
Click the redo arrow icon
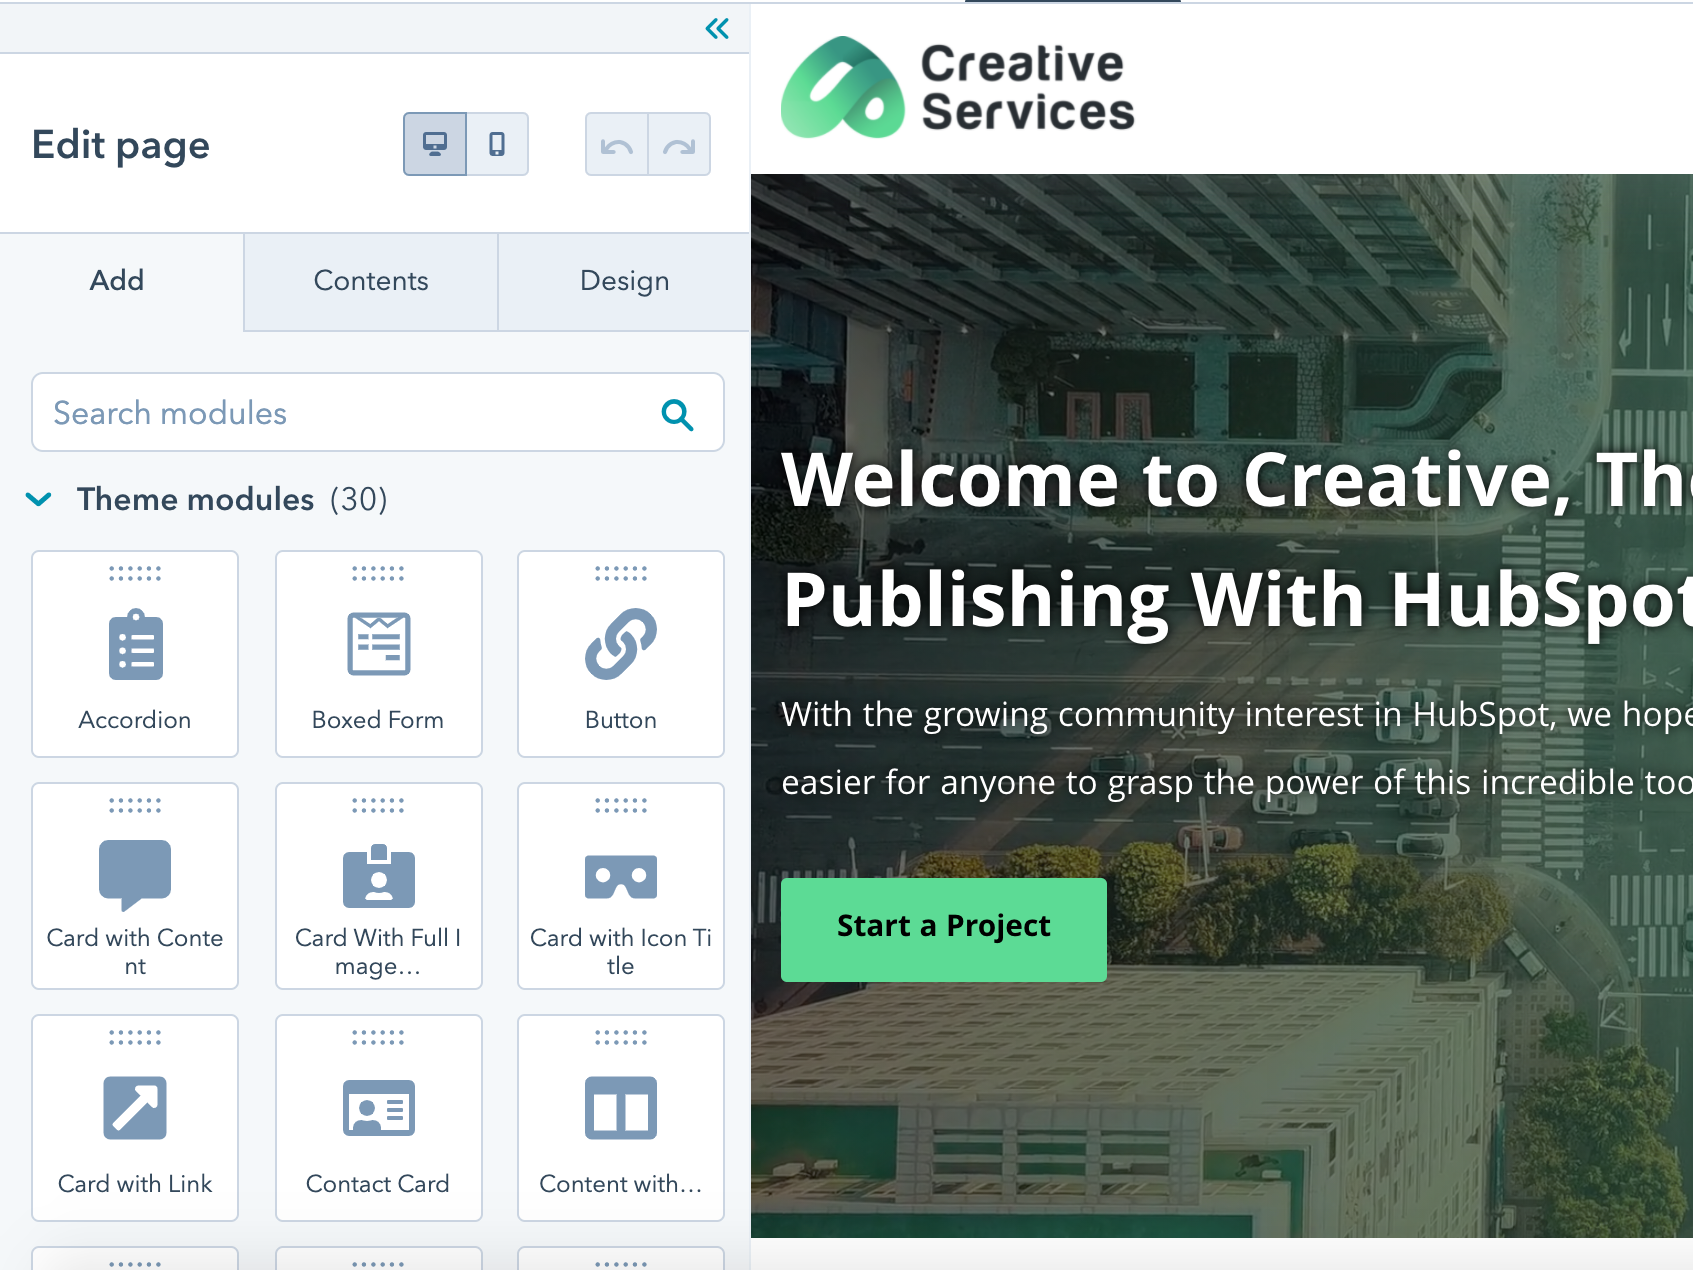[x=680, y=144]
